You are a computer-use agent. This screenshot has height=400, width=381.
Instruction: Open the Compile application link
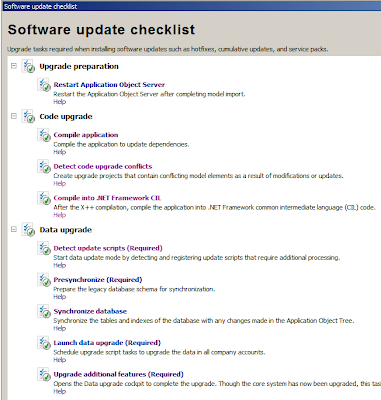[86, 135]
